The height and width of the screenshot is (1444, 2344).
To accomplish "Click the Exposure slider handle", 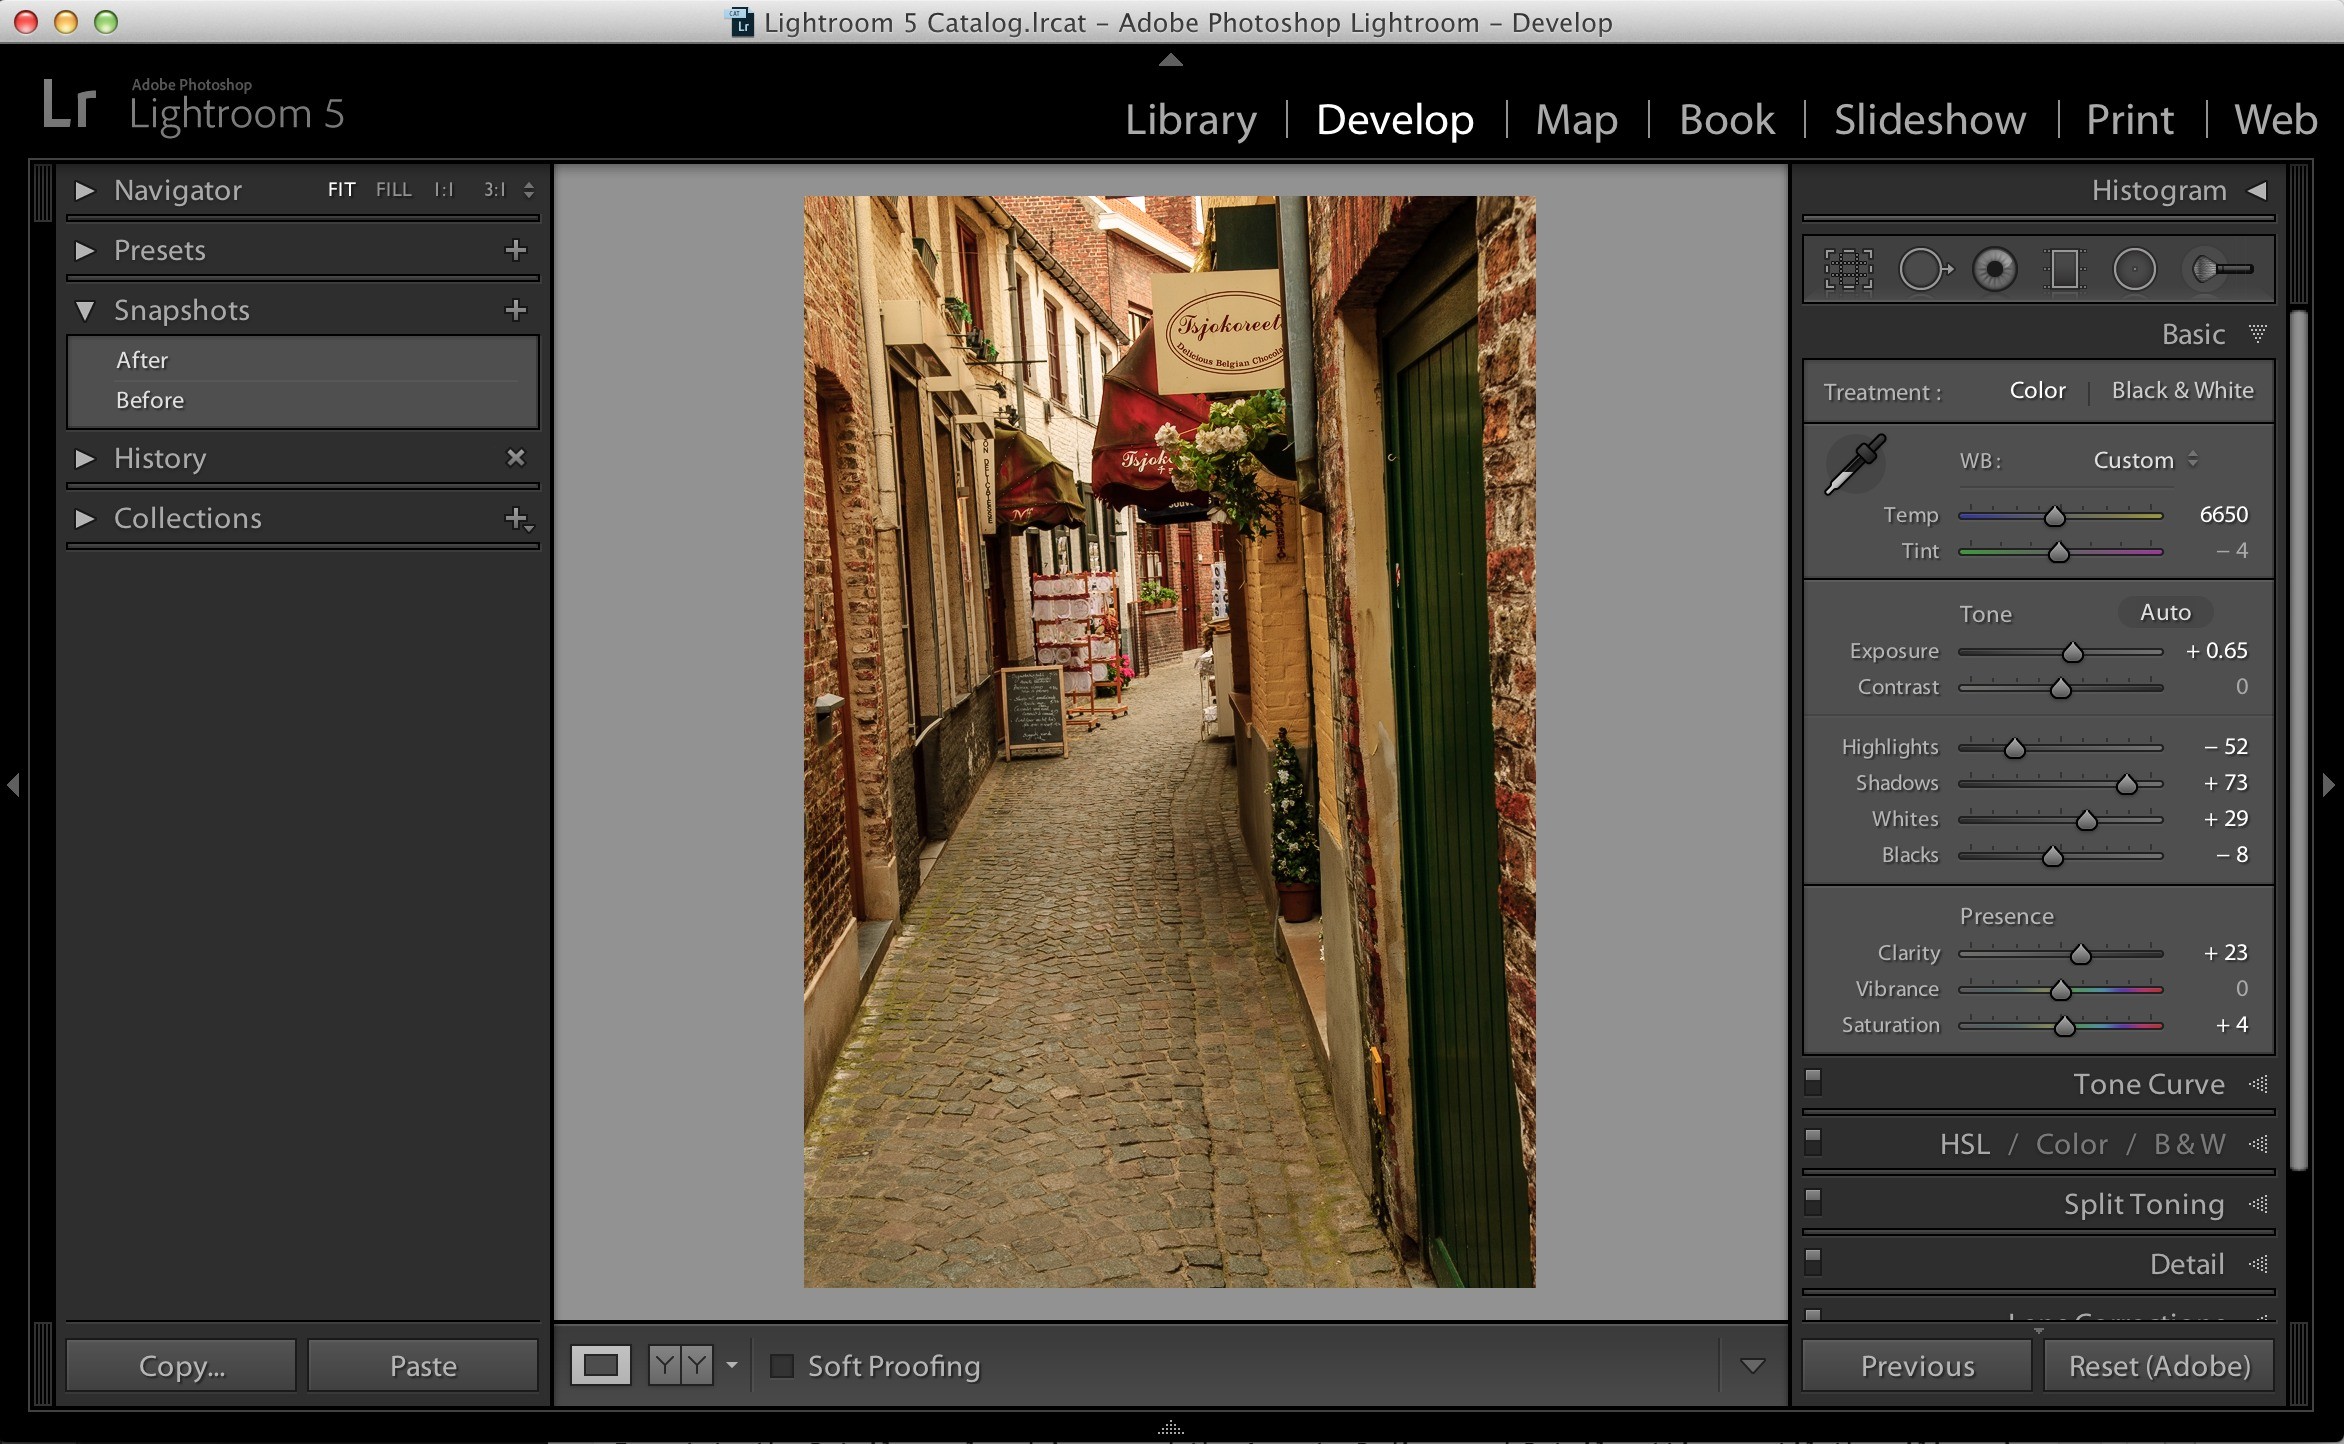I will (x=2073, y=652).
